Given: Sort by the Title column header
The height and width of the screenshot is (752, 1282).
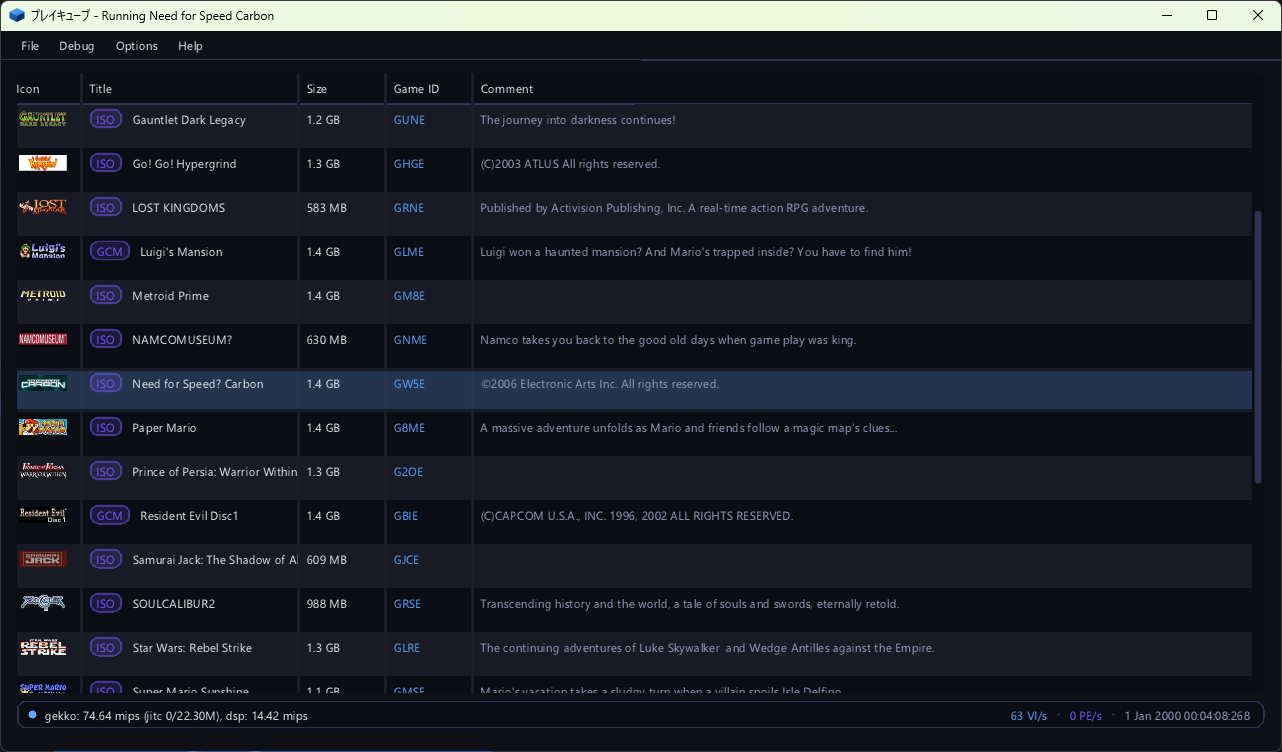Looking at the screenshot, I should (x=190, y=89).
